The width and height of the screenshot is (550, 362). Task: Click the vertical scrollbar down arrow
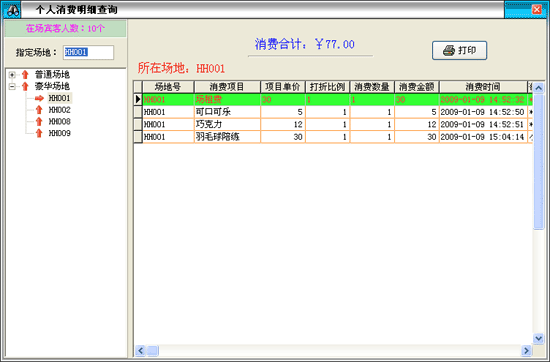(x=538, y=338)
